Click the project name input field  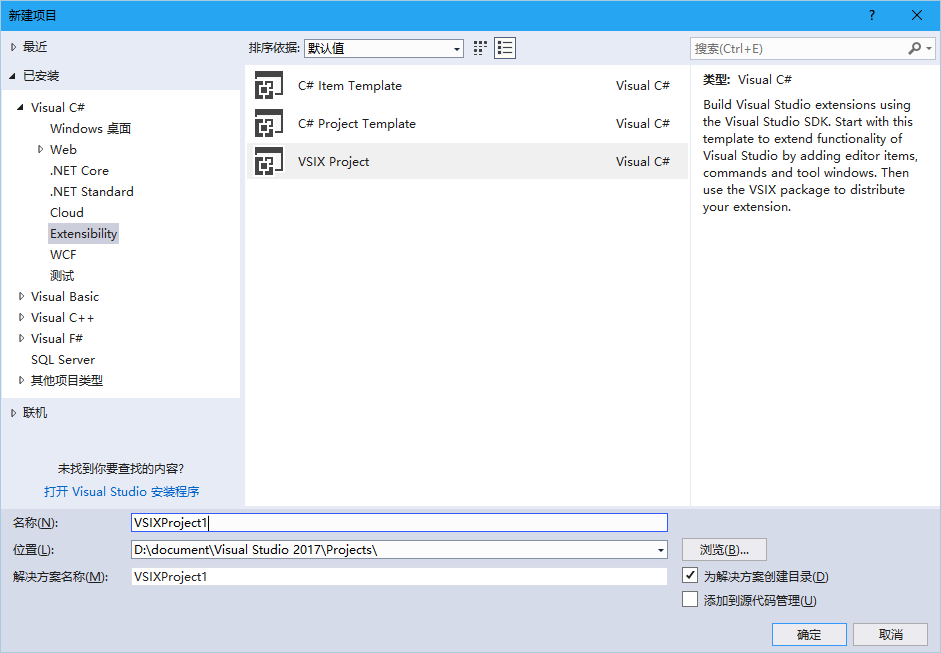point(399,522)
